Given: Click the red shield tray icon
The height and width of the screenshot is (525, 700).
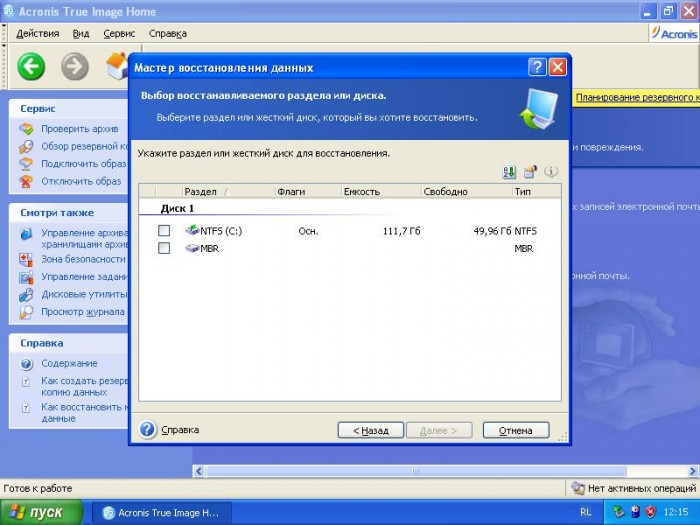Looking at the screenshot, I should click(650, 512).
